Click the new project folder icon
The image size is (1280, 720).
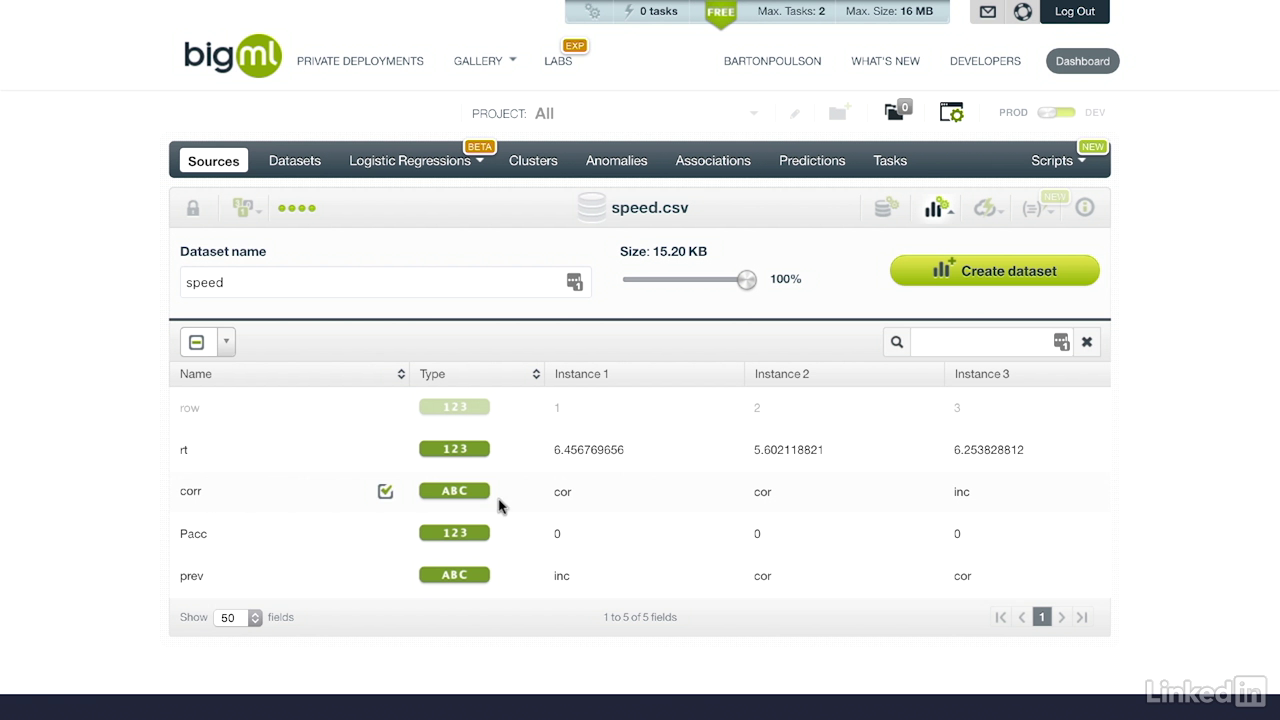839,113
